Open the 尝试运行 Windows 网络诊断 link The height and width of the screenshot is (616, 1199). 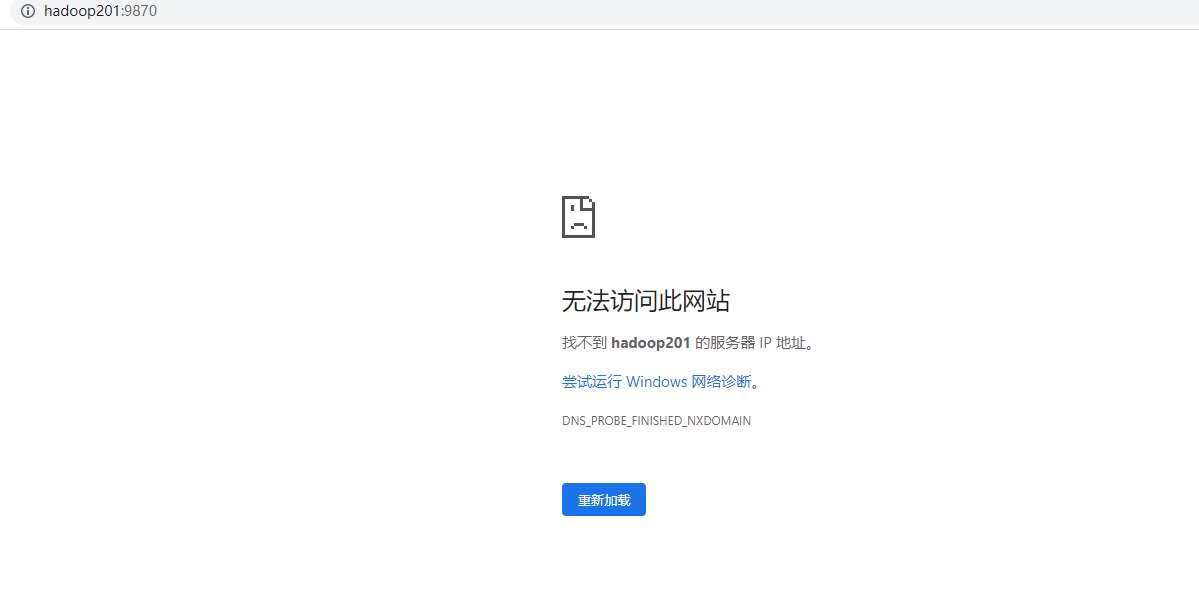[657, 381]
